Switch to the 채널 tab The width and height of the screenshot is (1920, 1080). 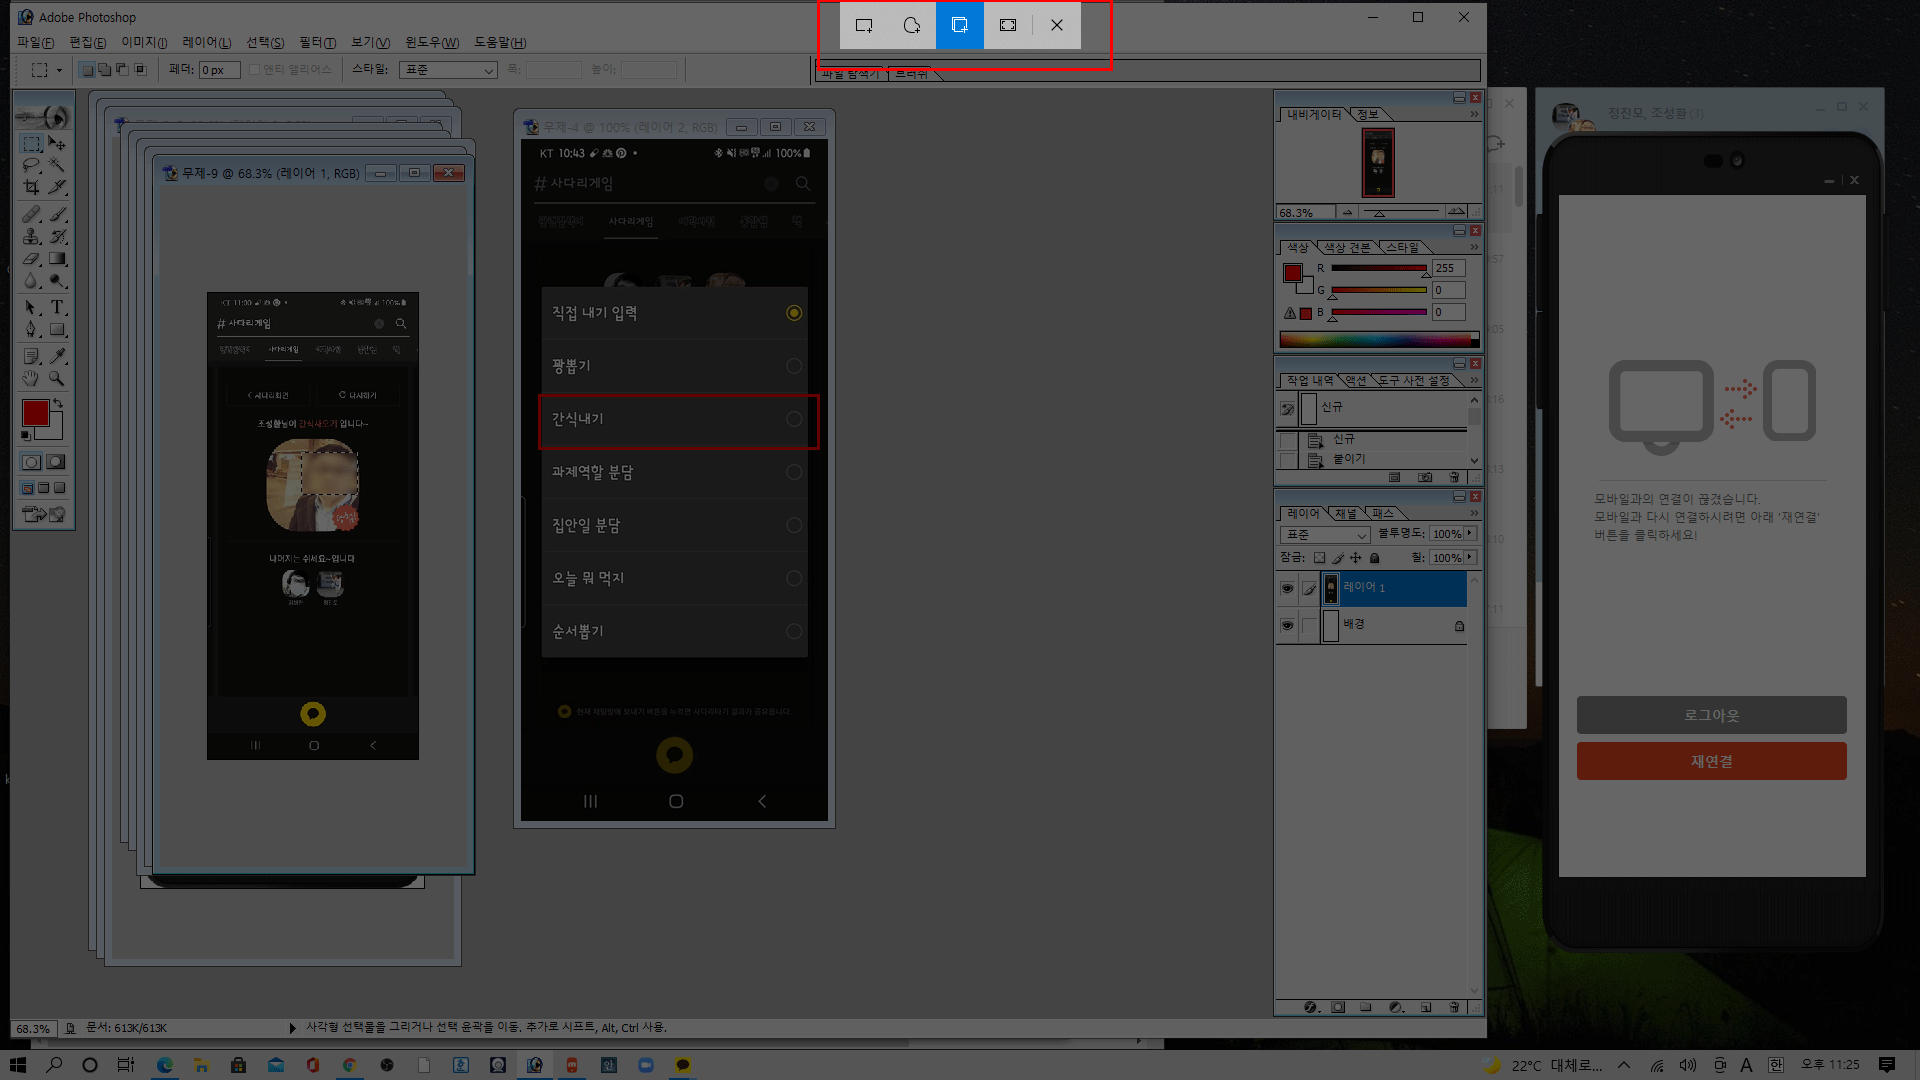[x=1346, y=514]
